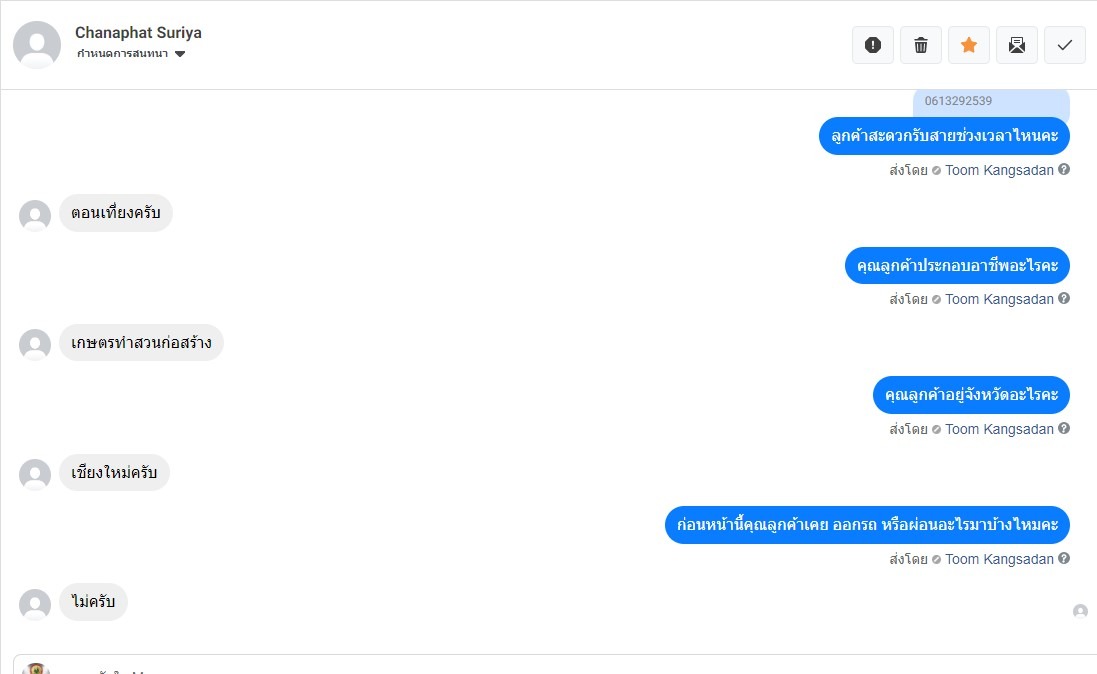Click the Chanaphat Suriya name heading
The width and height of the screenshot is (1097, 674).
pyautogui.click(x=138, y=33)
